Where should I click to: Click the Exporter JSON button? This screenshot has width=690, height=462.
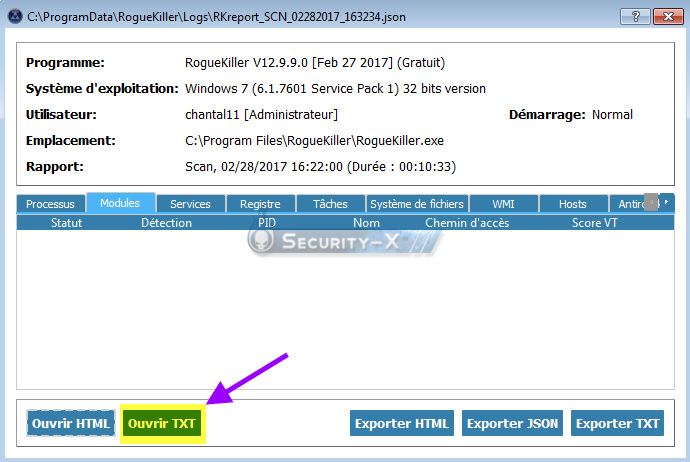(512, 423)
